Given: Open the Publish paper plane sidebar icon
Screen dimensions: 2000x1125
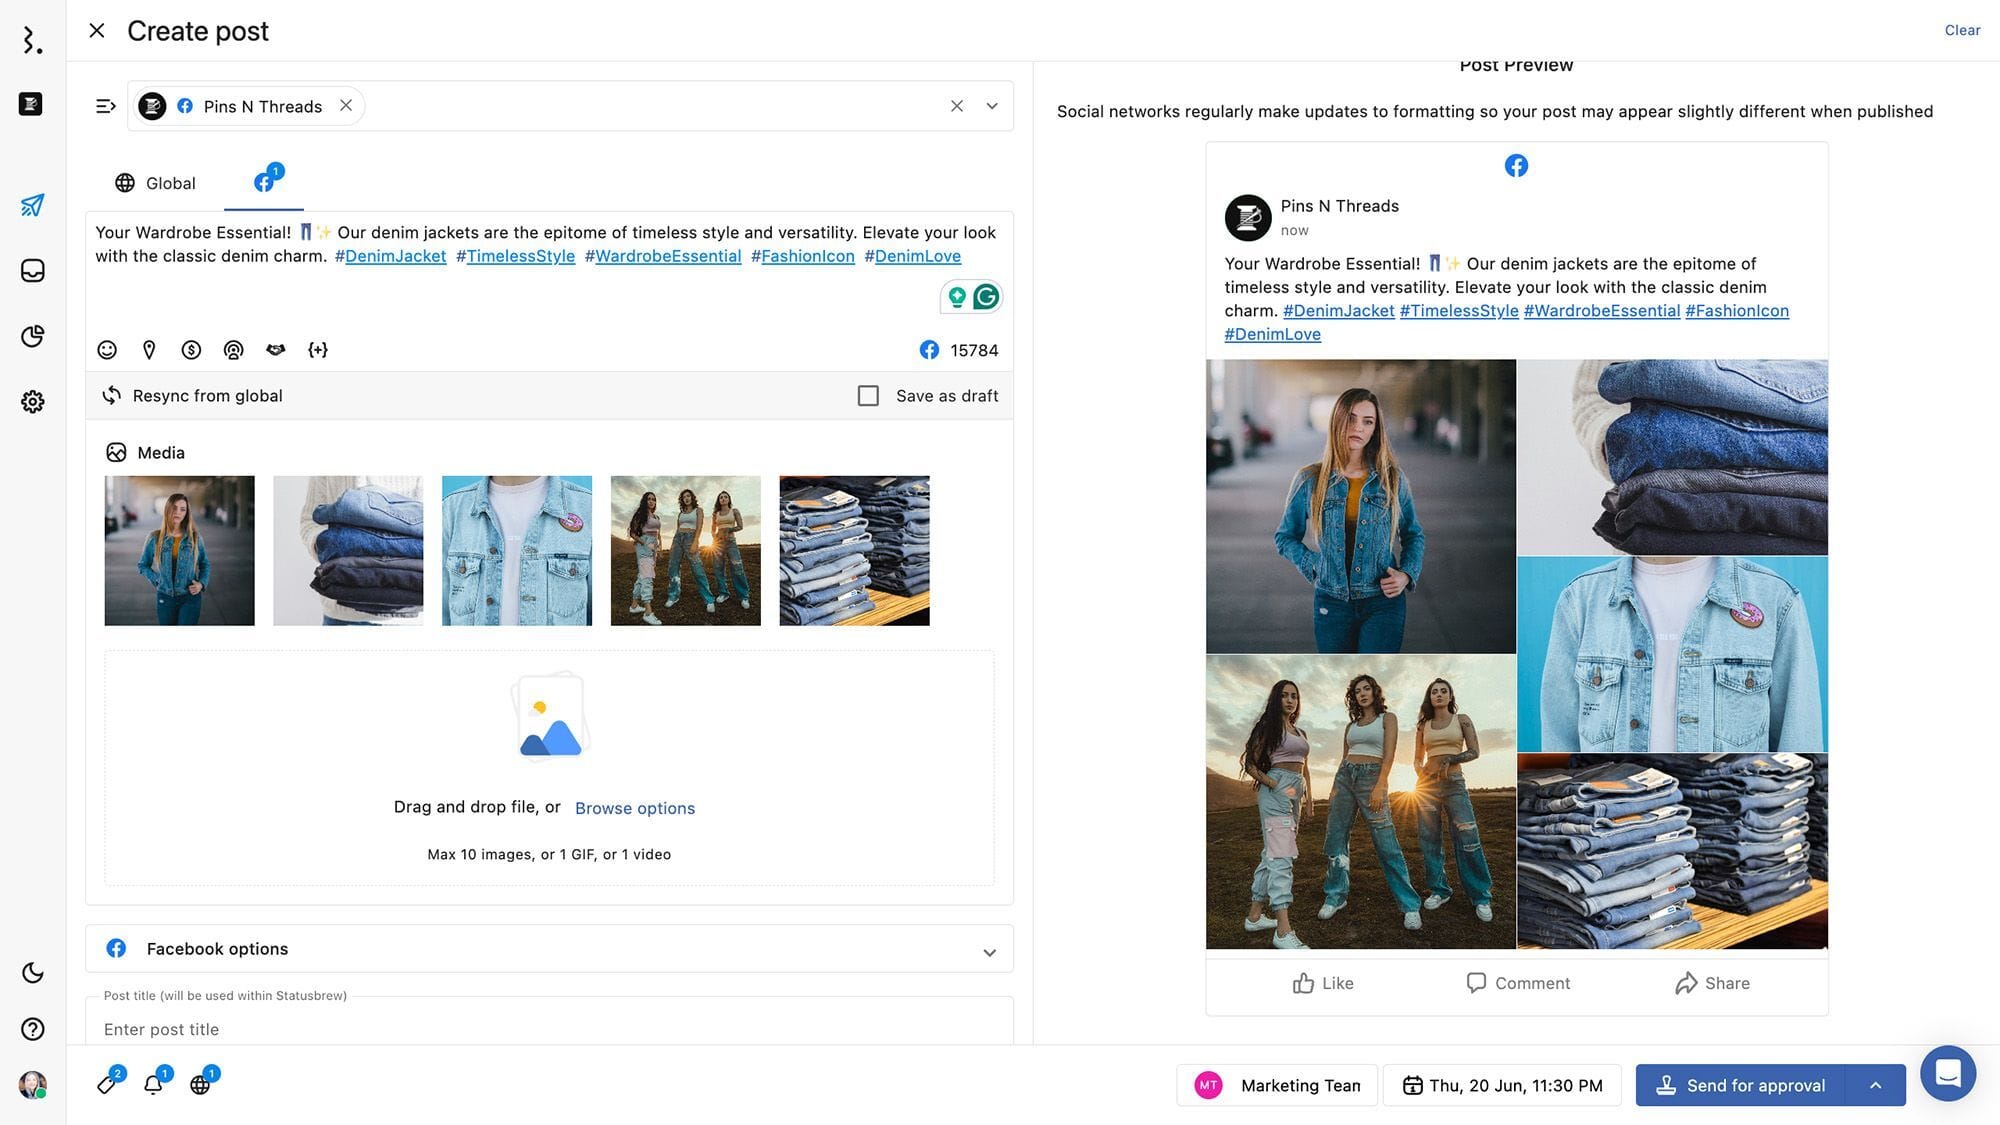Looking at the screenshot, I should (x=32, y=205).
